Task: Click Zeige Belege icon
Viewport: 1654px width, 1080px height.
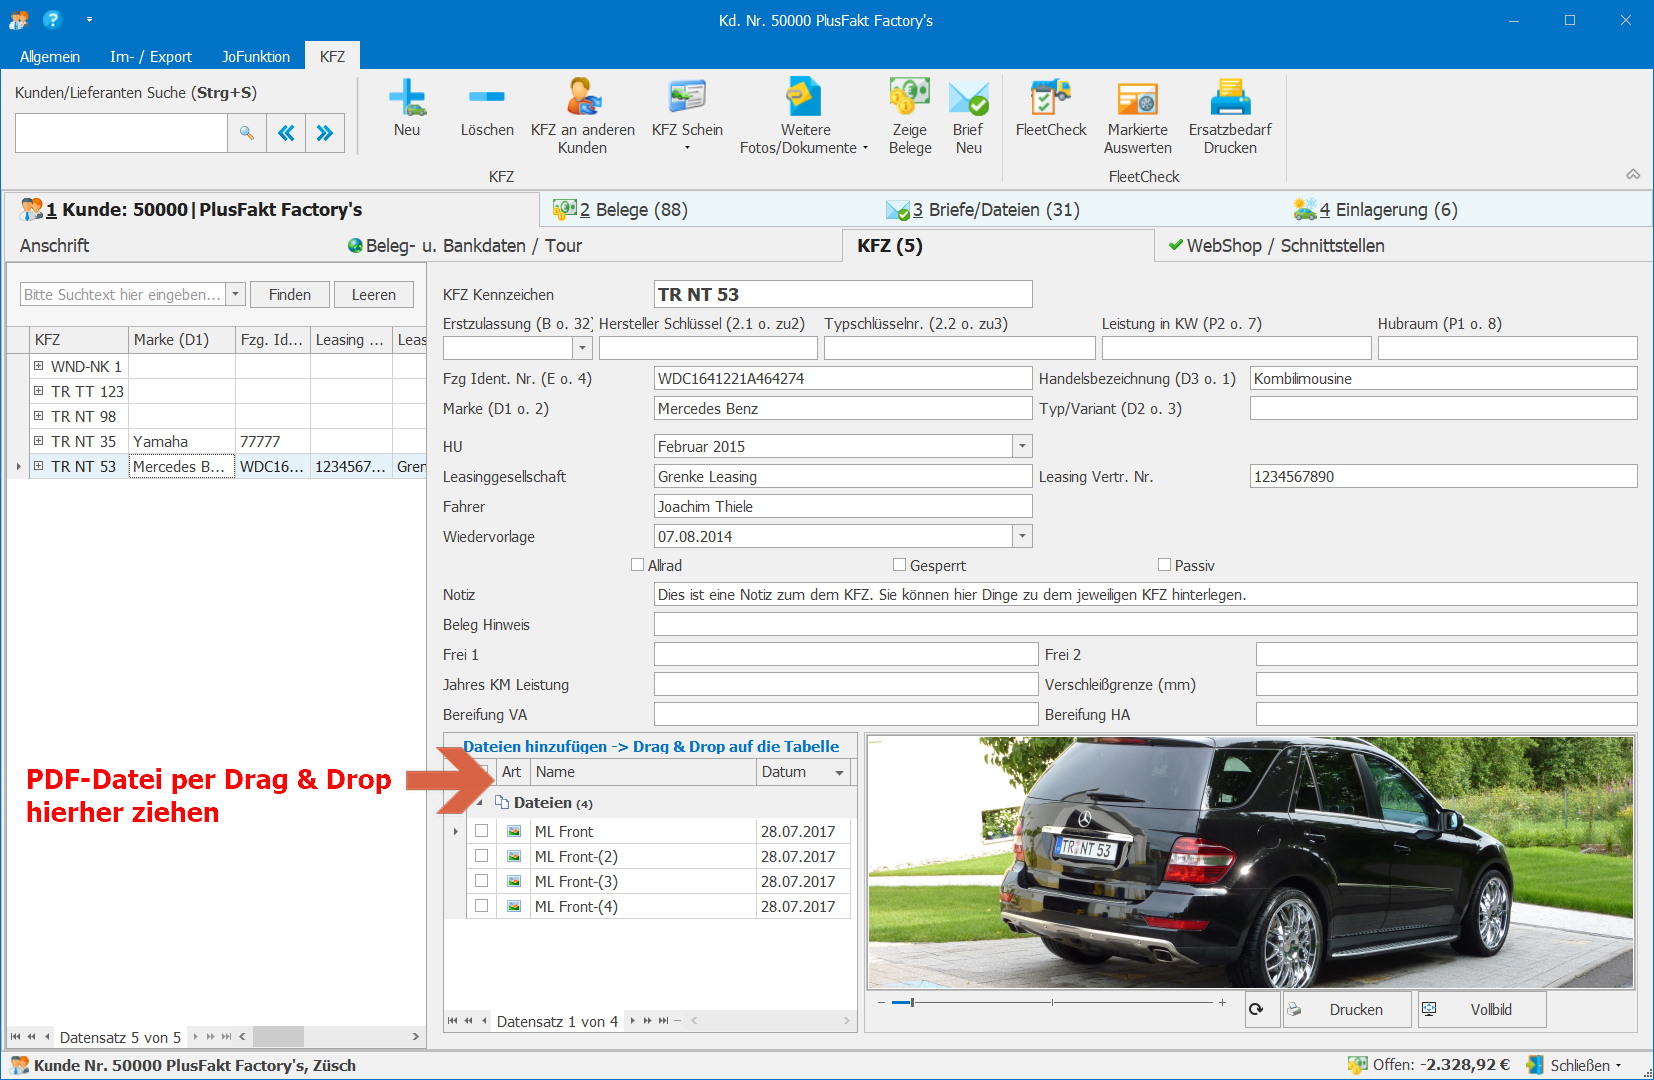Action: coord(910,98)
